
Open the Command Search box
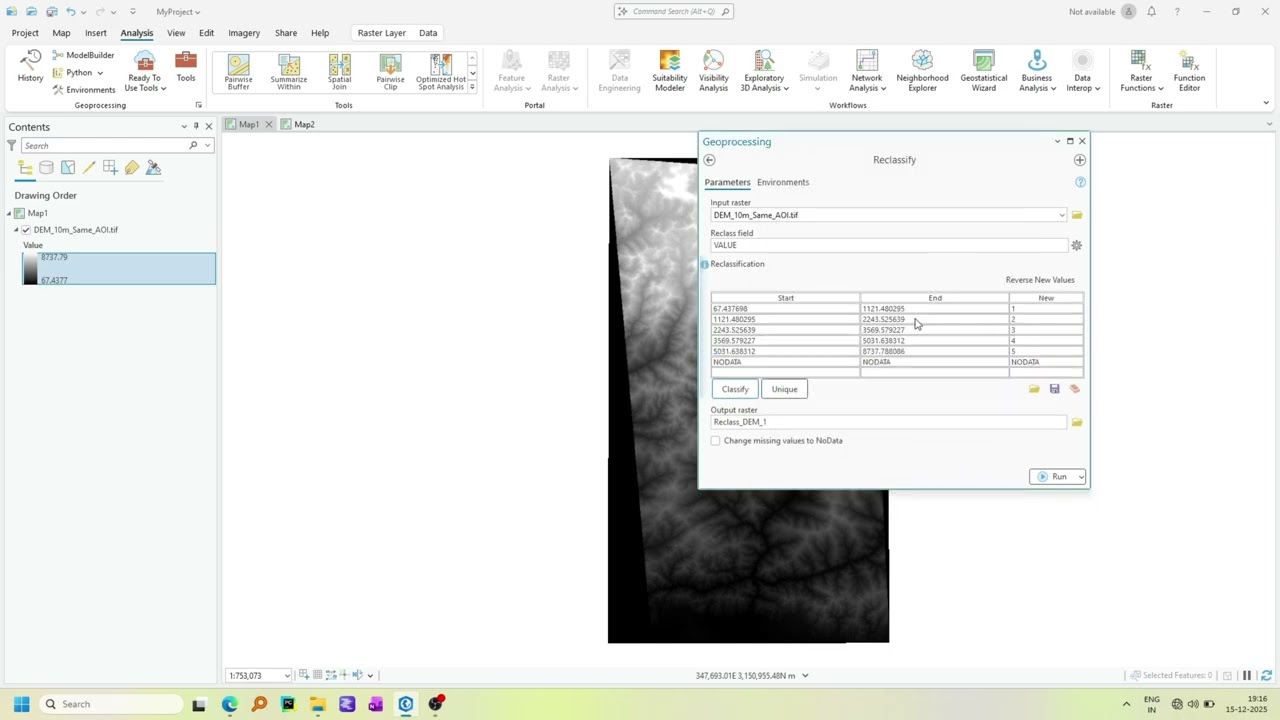click(x=674, y=12)
